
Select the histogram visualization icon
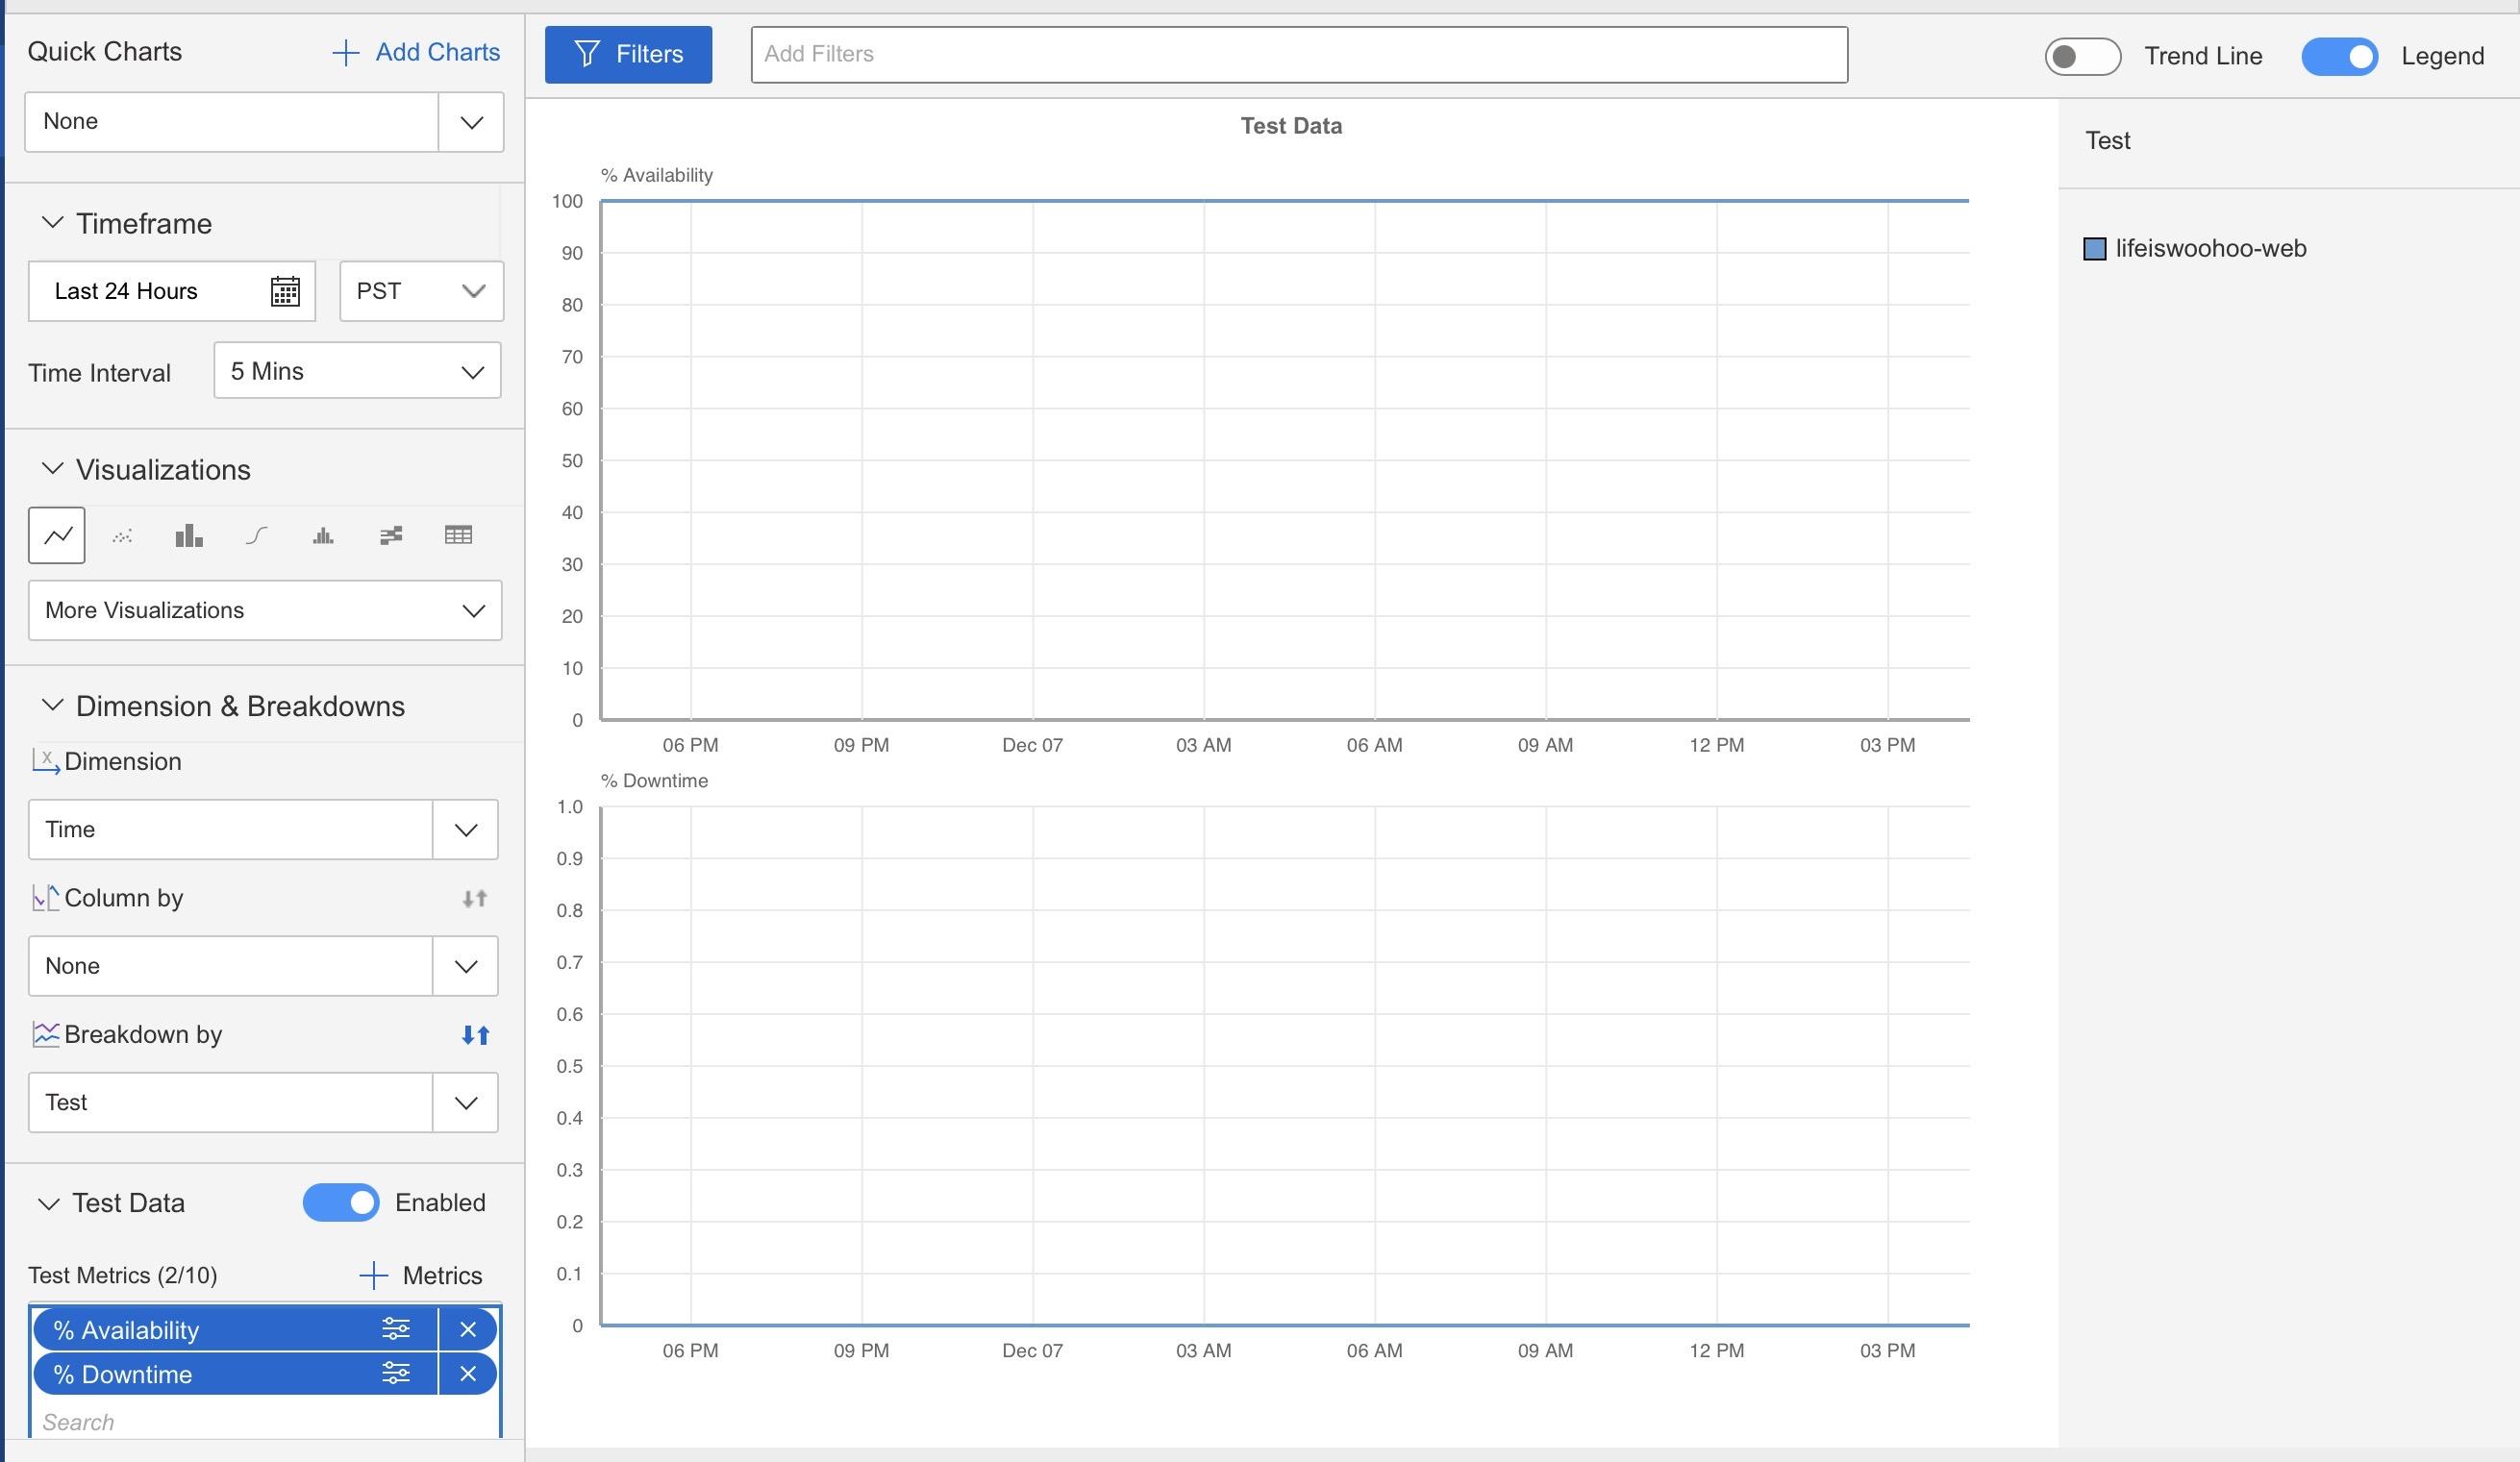pyautogui.click(x=323, y=536)
